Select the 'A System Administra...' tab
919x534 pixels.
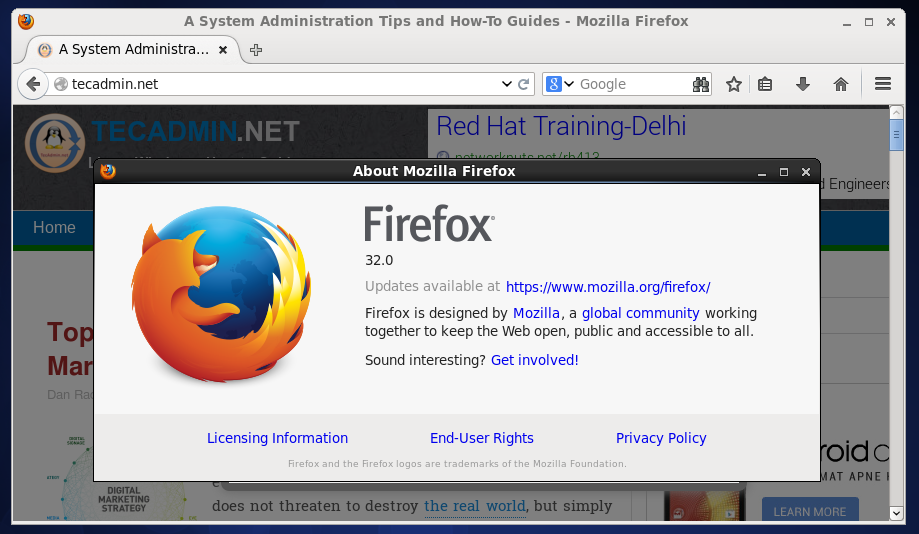tap(133, 50)
